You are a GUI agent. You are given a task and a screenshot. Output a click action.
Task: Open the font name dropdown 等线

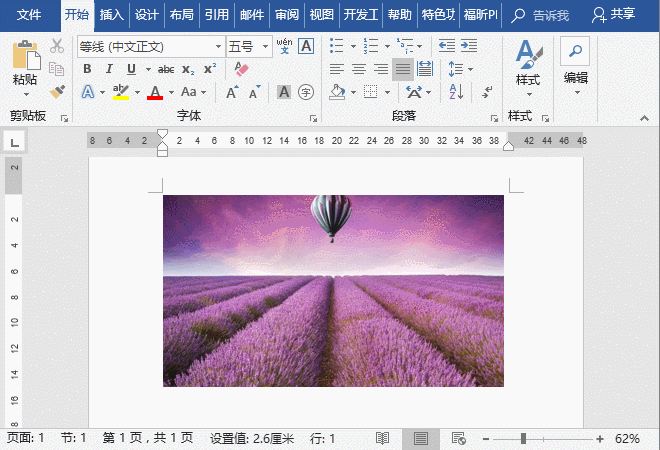pos(218,46)
